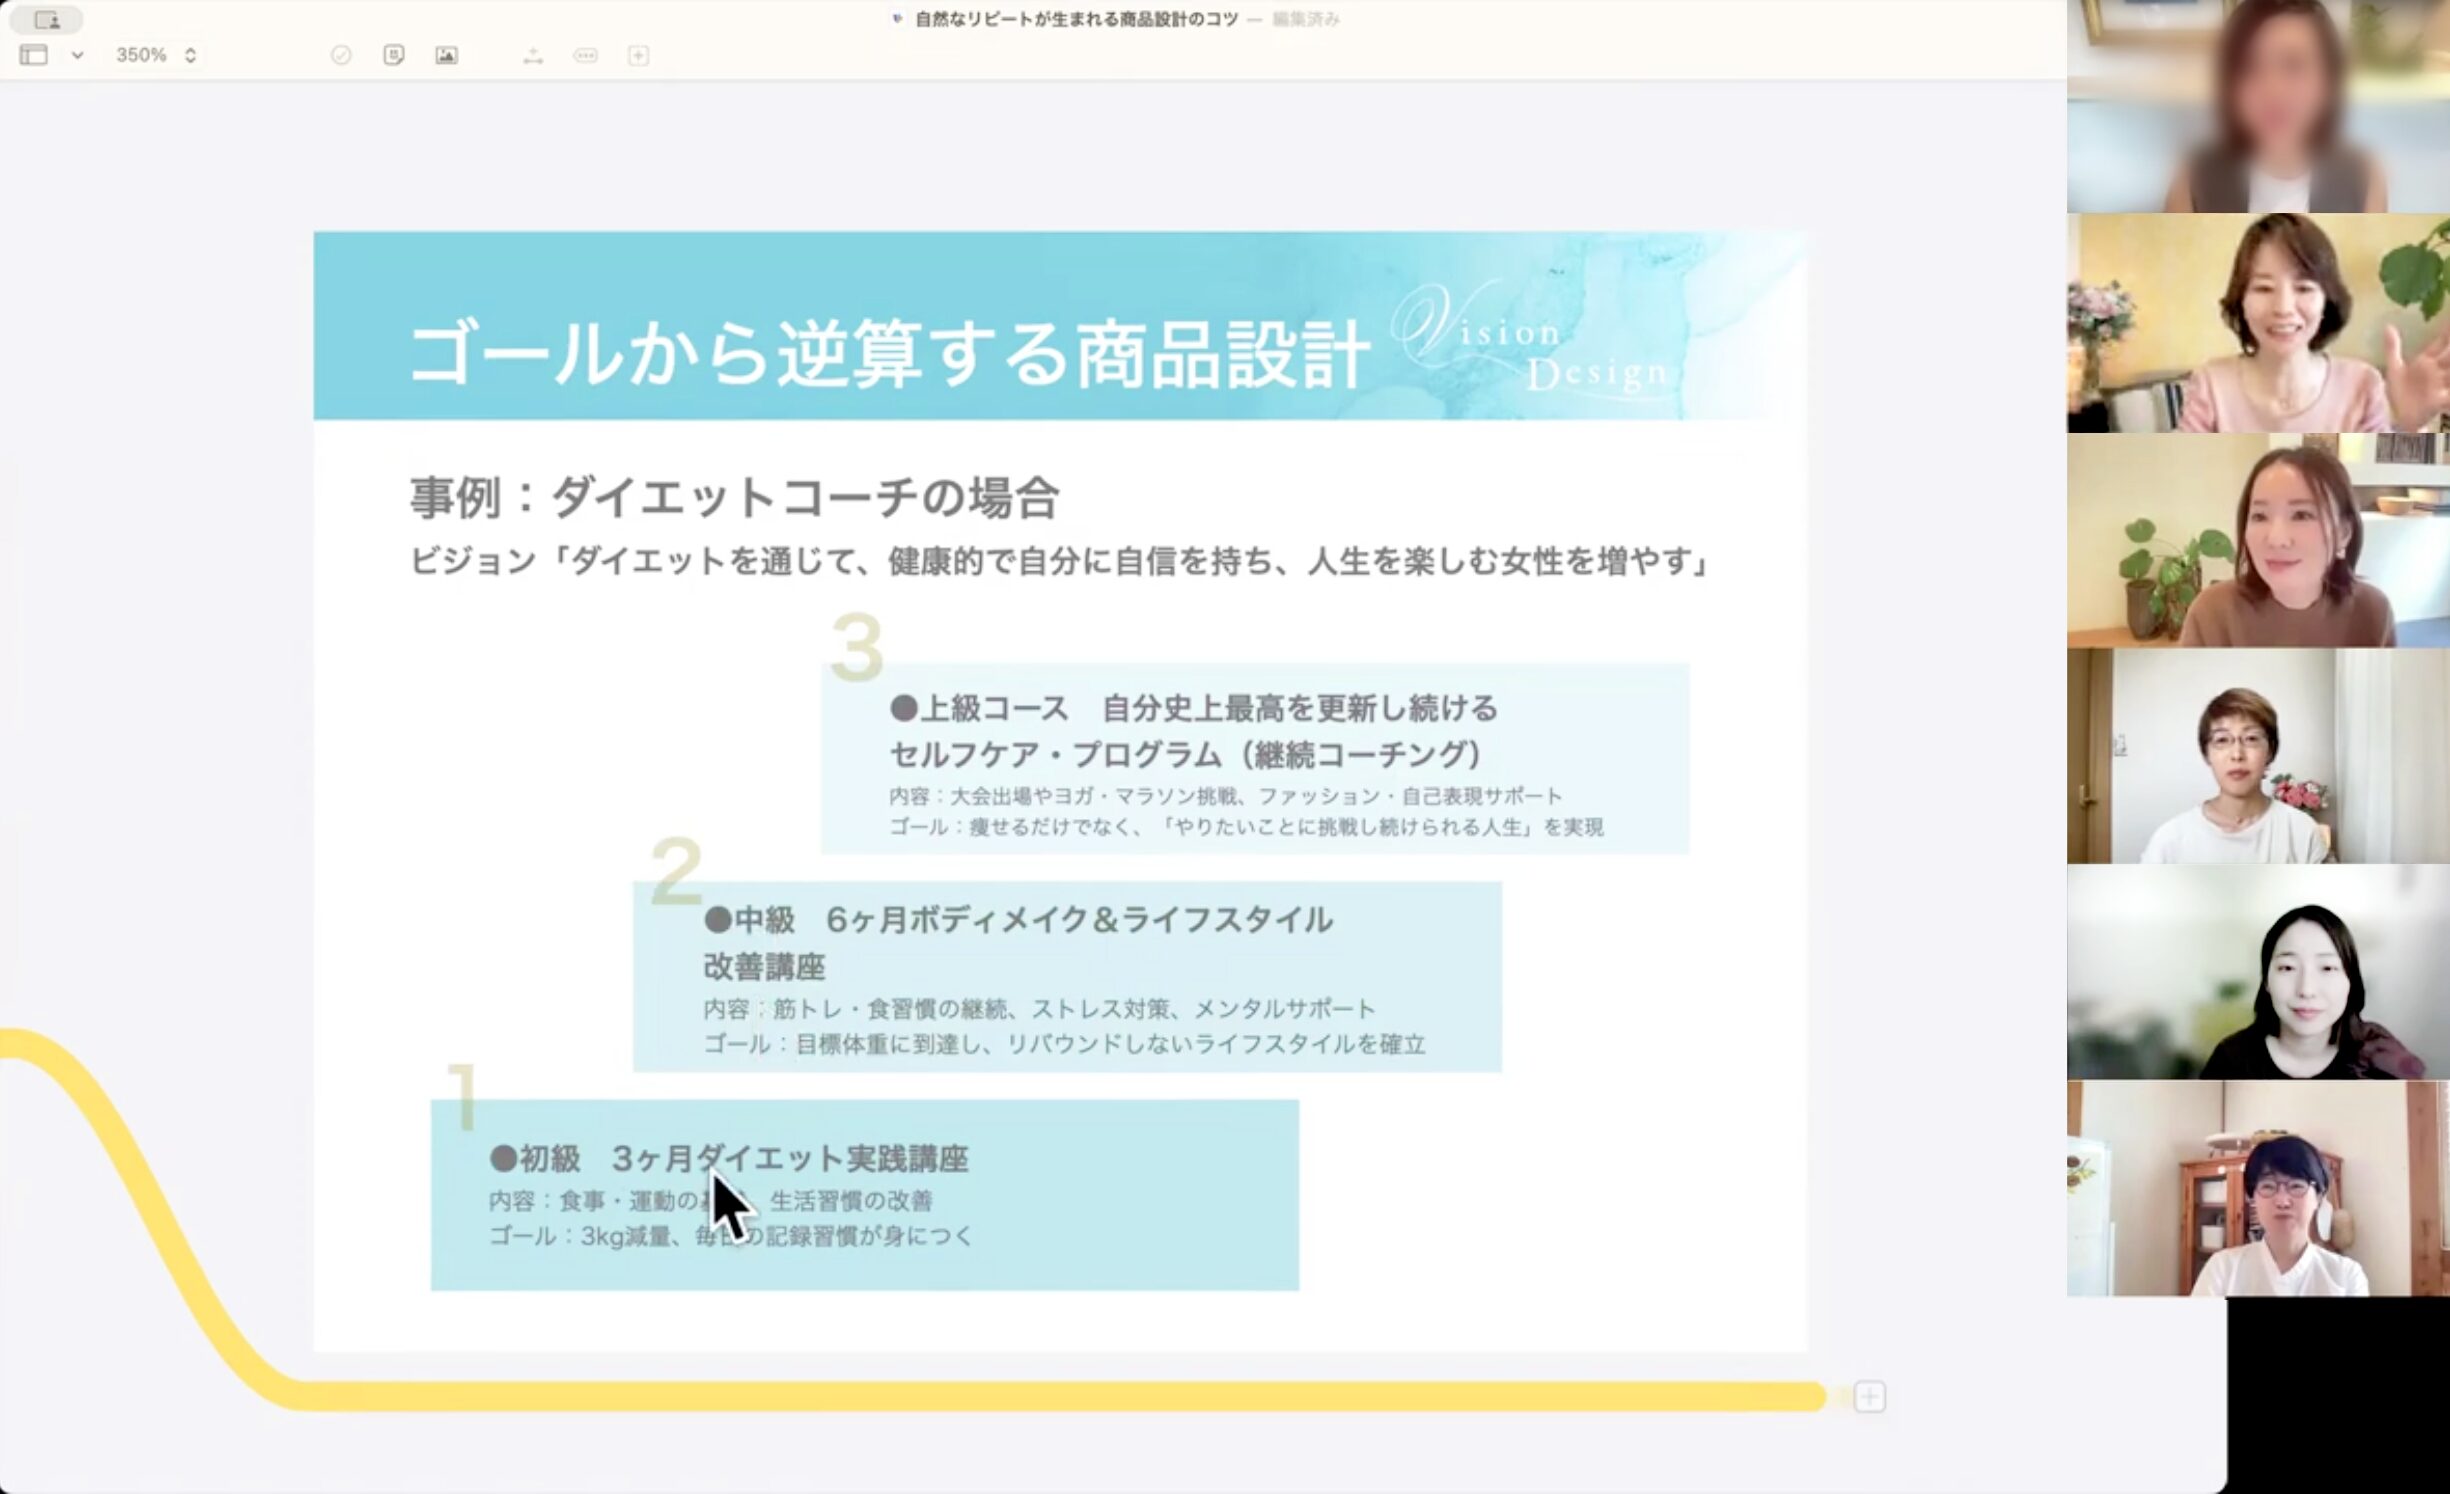
Task: Click the 初級 3ヶ月ダイエット実践講座 box
Action: click(863, 1195)
